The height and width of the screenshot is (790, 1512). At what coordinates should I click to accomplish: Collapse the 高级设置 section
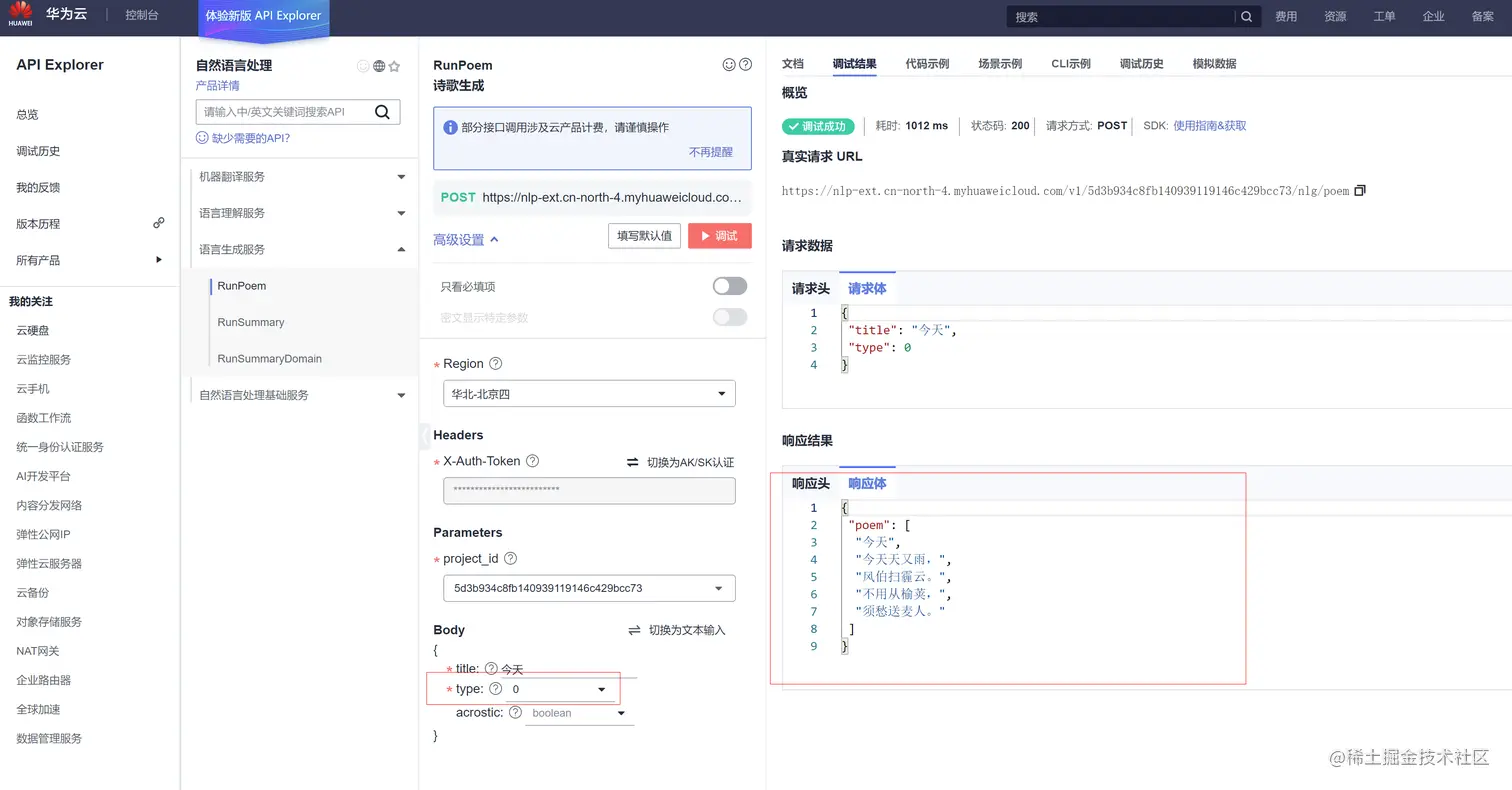466,240
